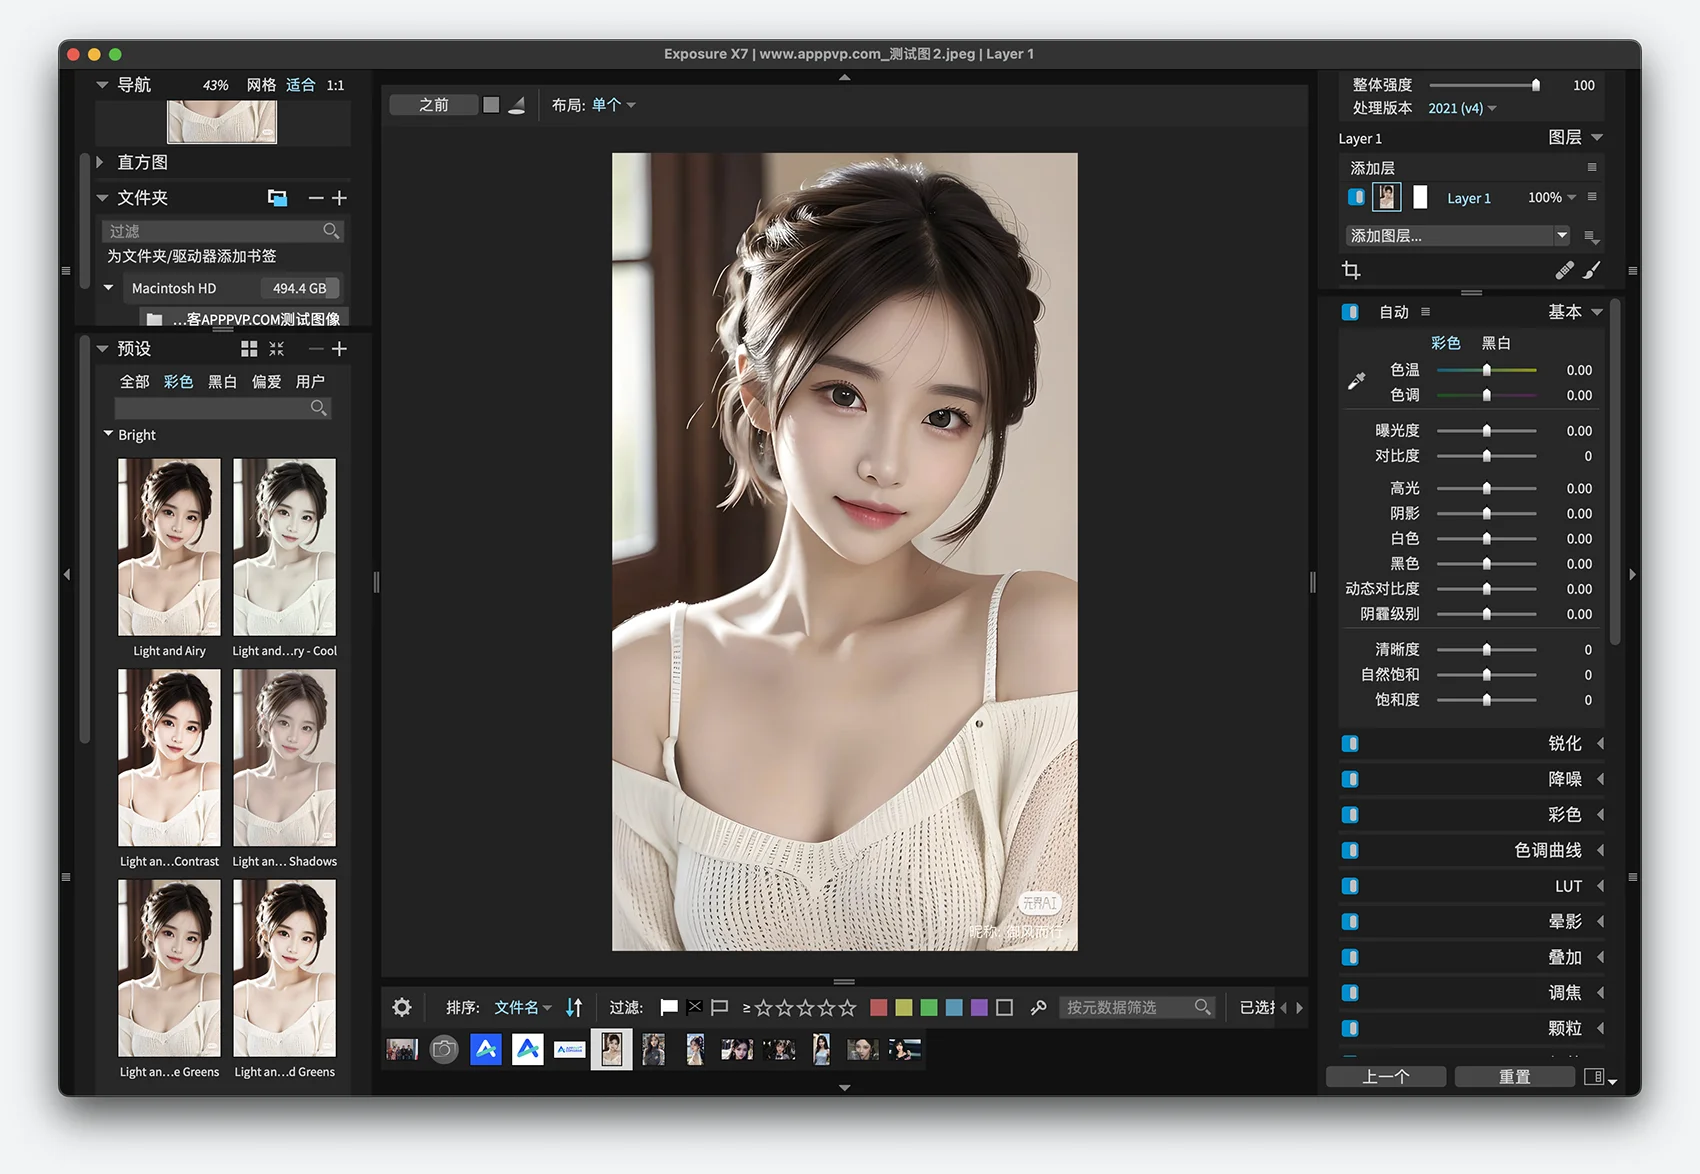Click the 上一个 button
This screenshot has width=1700, height=1174.
(1386, 1077)
